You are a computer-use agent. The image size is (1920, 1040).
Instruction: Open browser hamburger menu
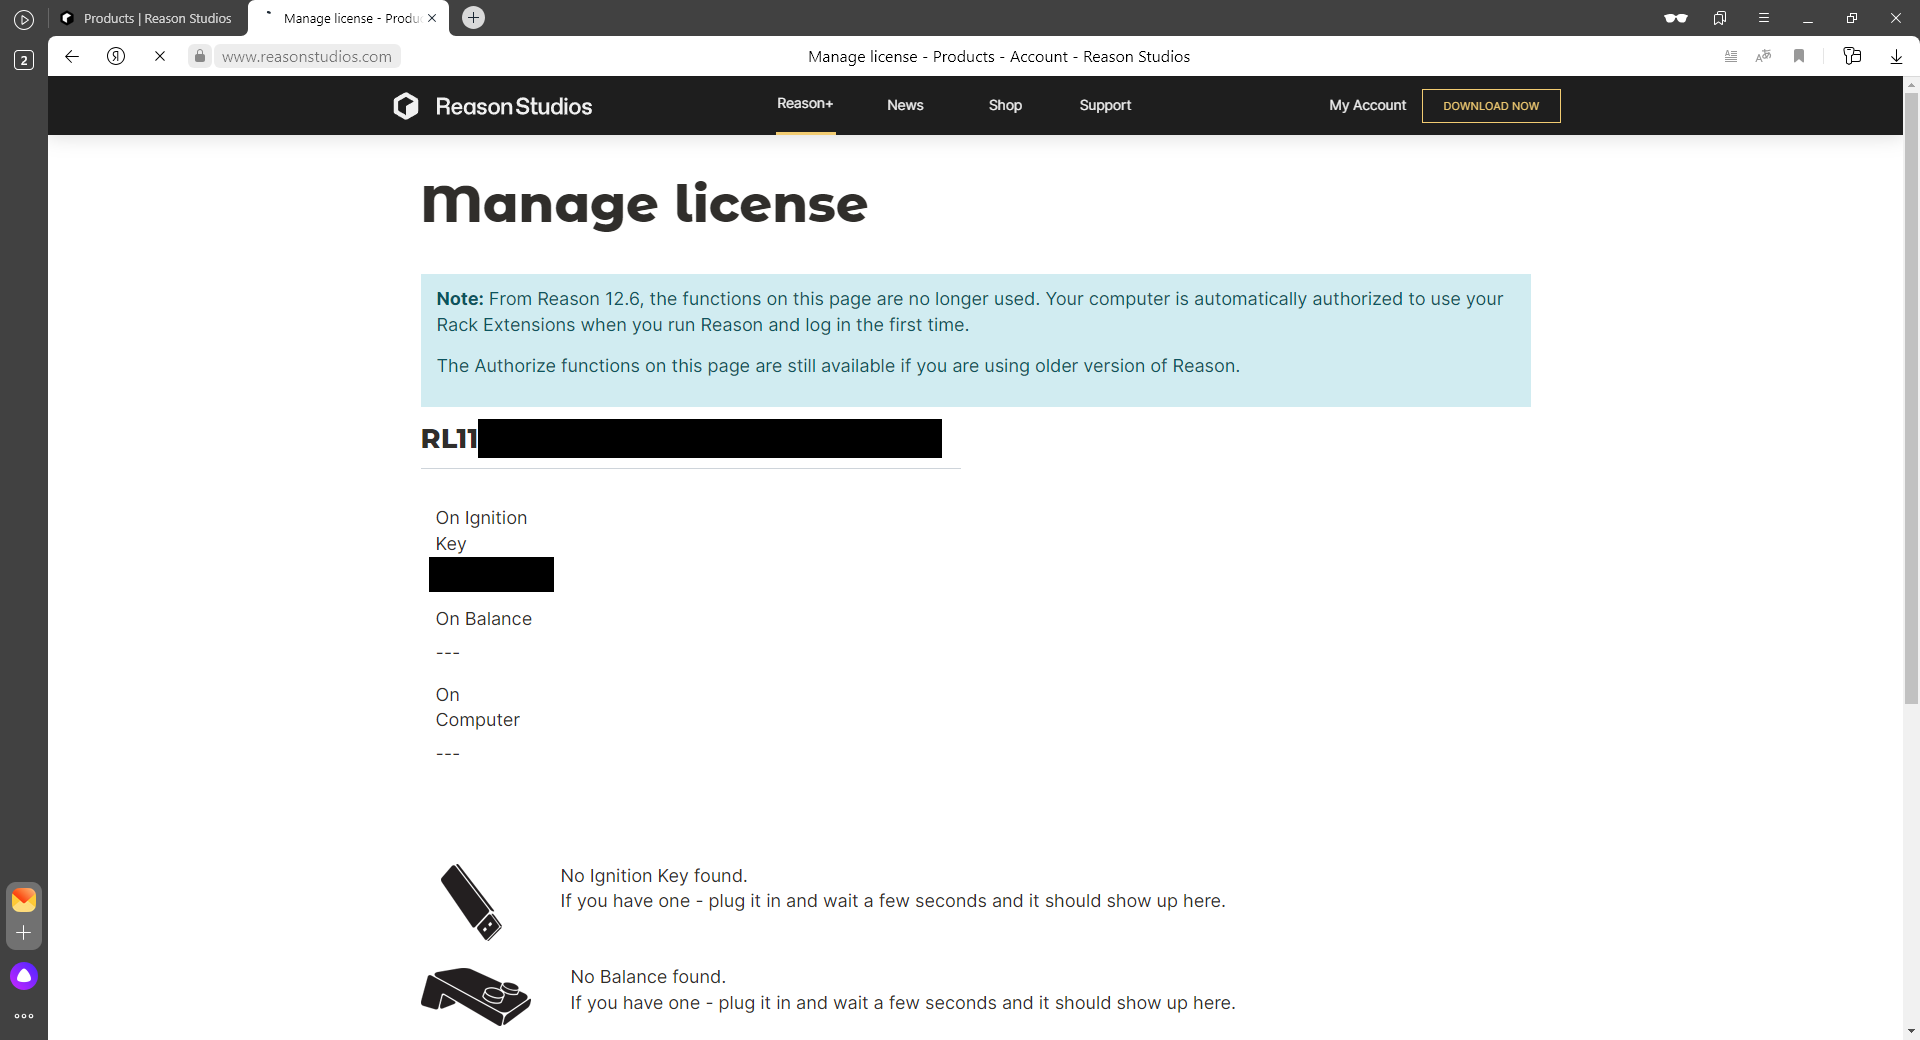[1764, 18]
